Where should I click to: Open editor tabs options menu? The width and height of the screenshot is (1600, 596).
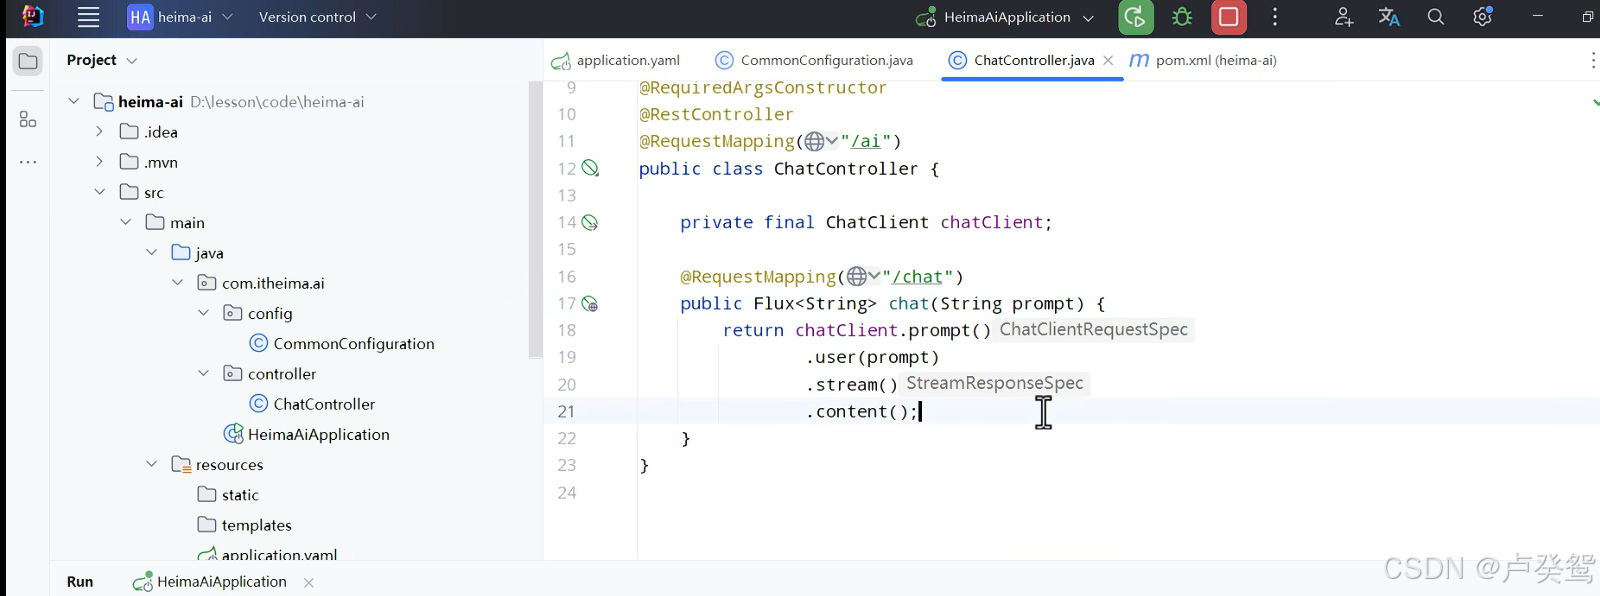coord(1592,61)
